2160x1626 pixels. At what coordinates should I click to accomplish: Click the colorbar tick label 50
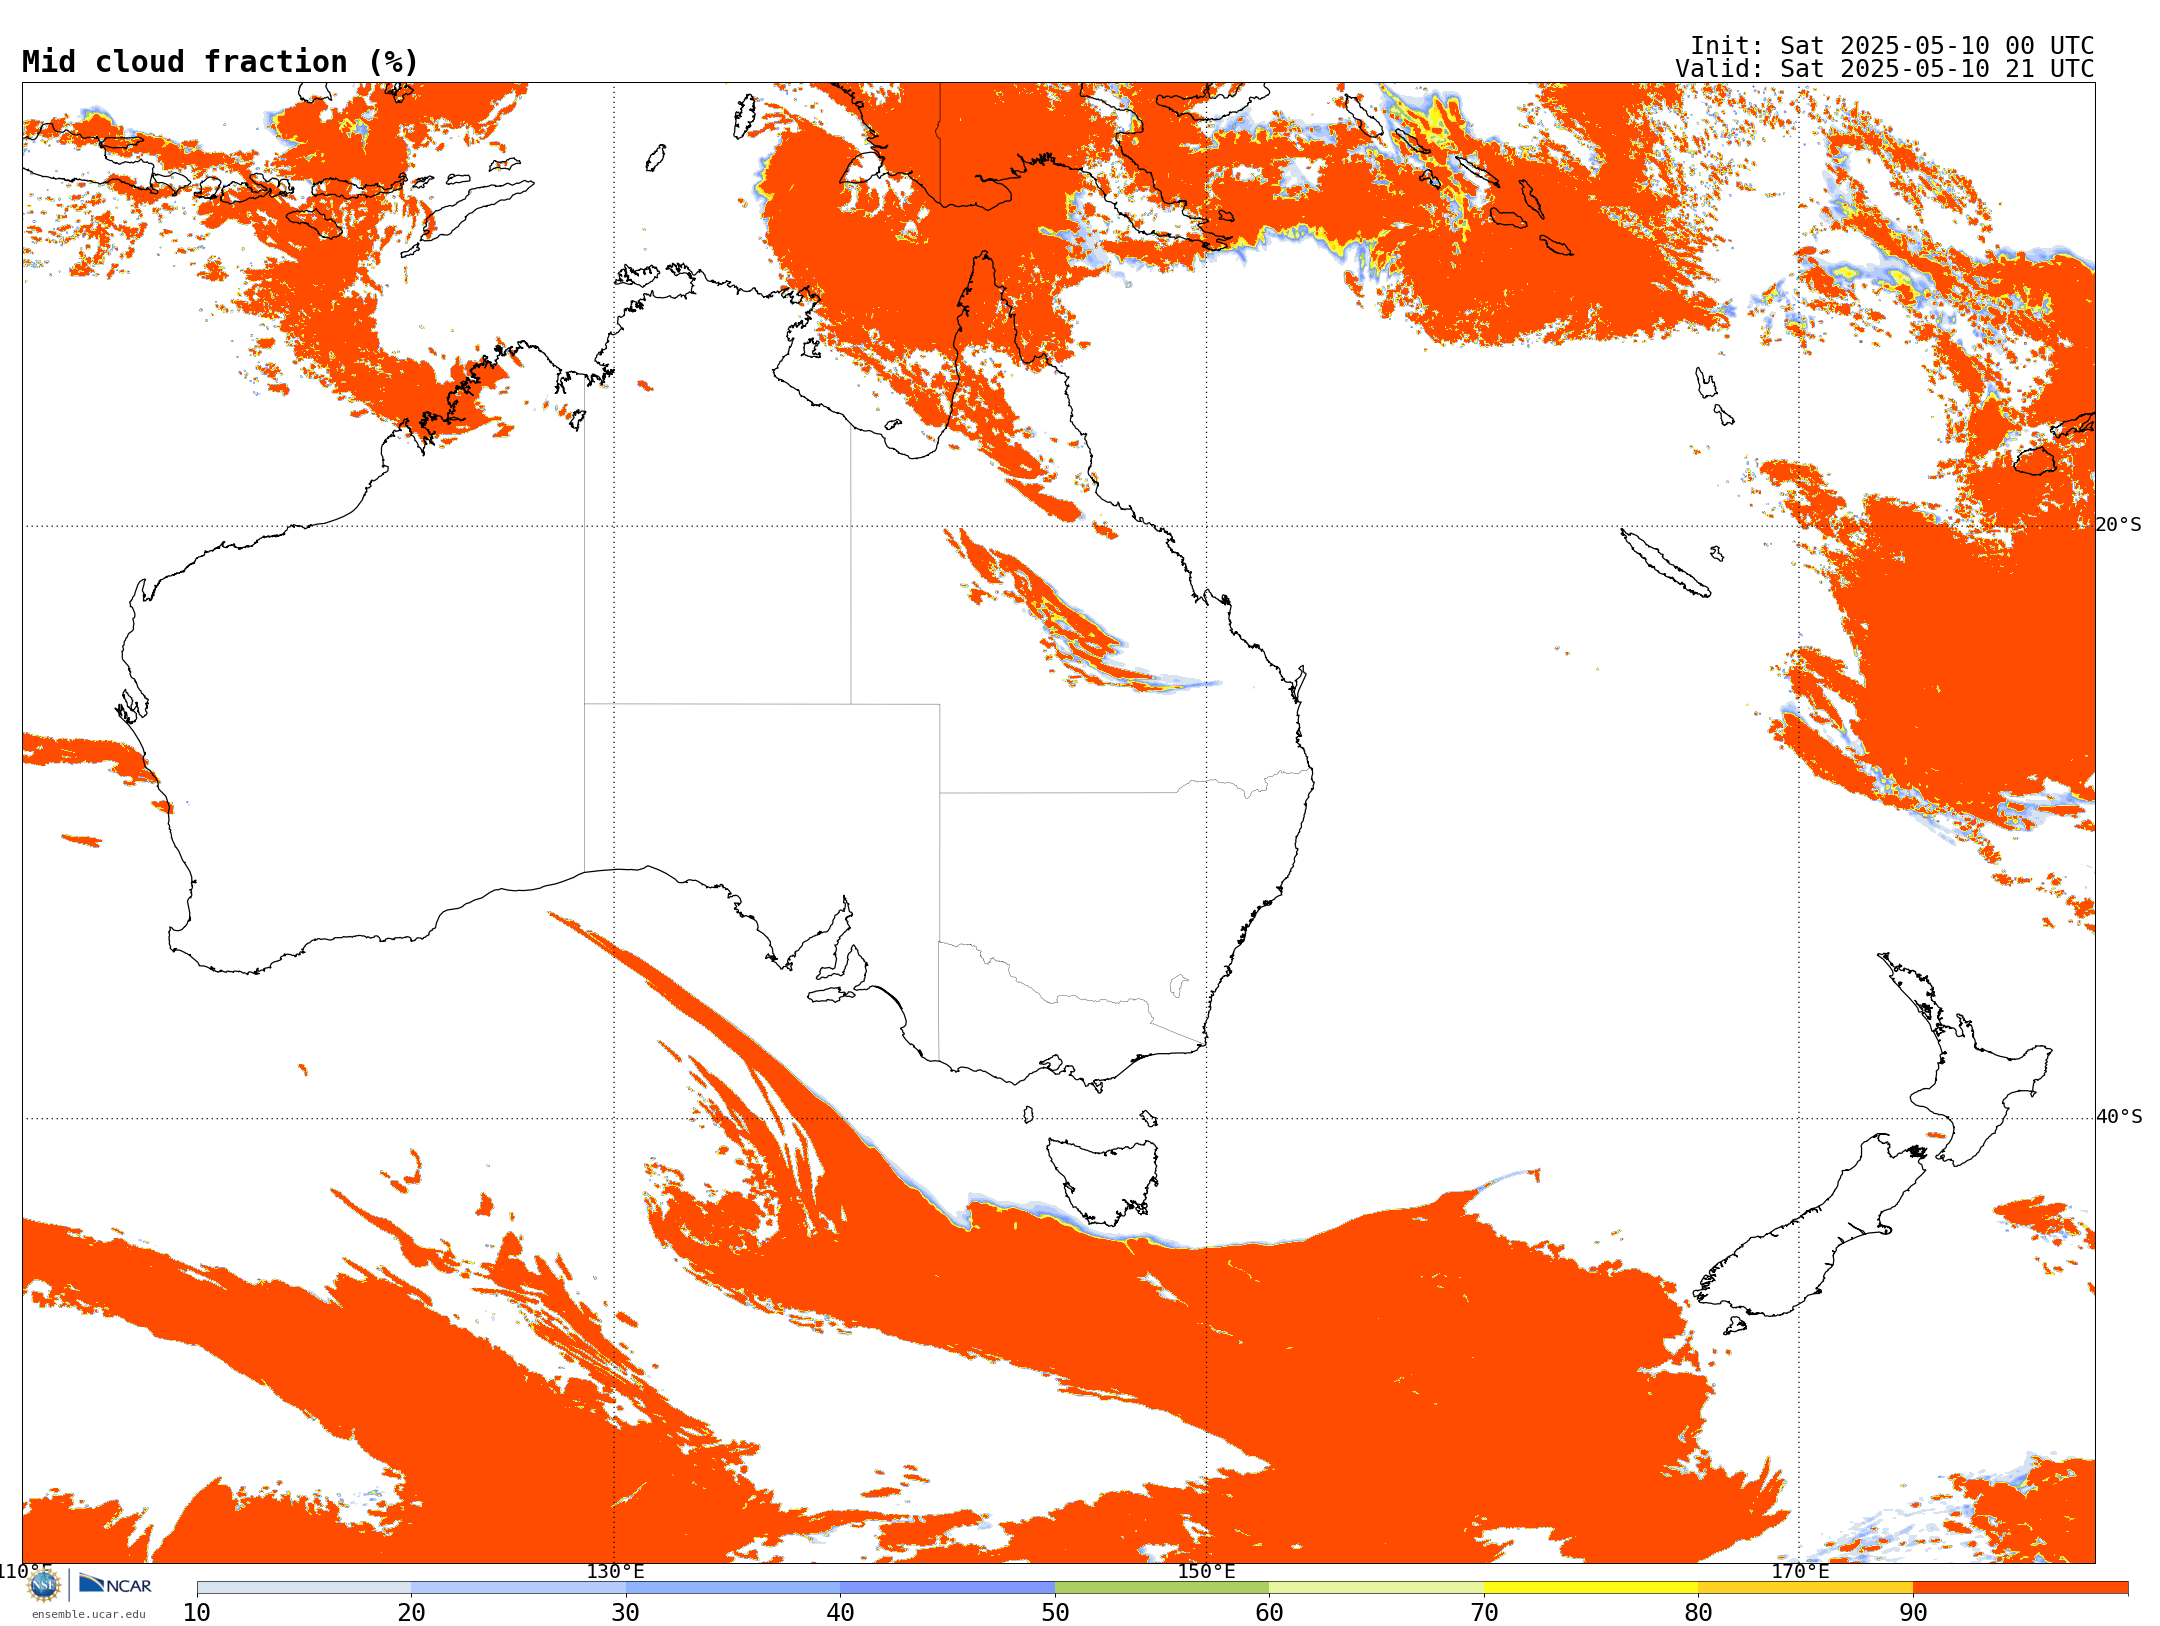[x=1055, y=1612]
